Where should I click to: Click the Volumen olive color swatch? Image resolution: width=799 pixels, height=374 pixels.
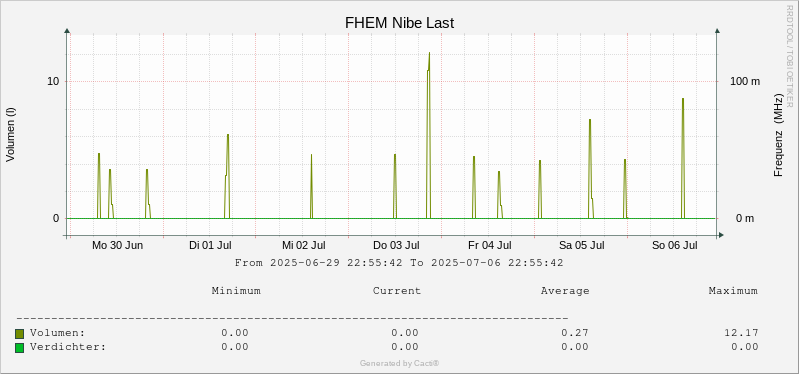point(19,334)
